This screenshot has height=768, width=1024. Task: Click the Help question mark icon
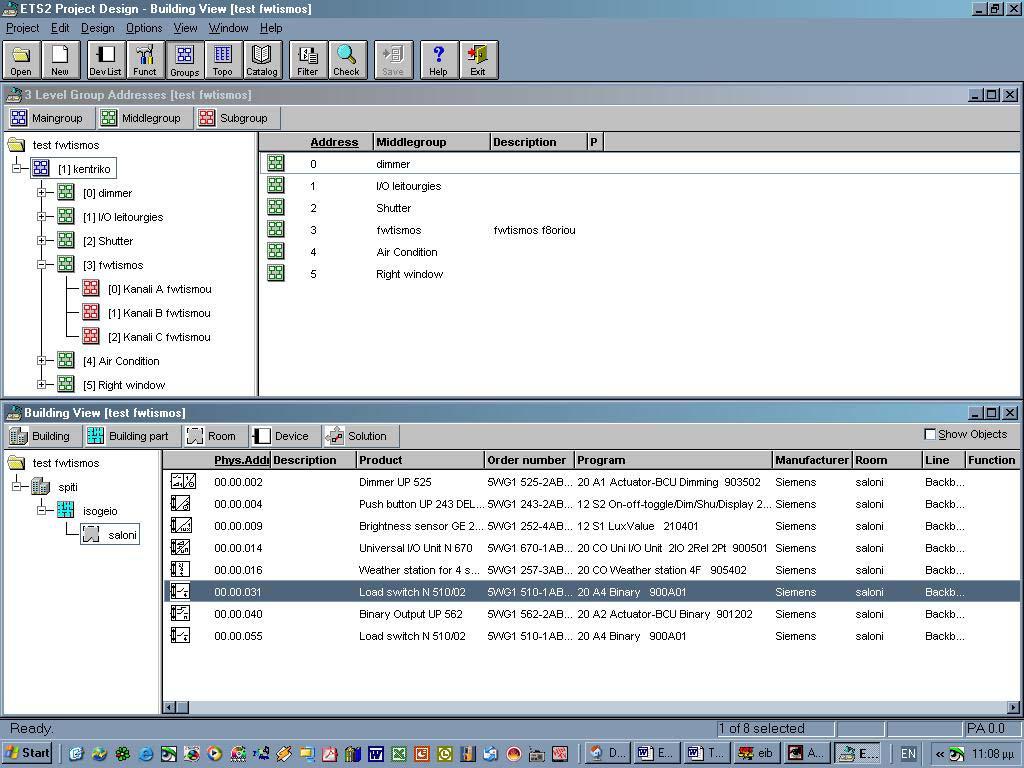438,59
